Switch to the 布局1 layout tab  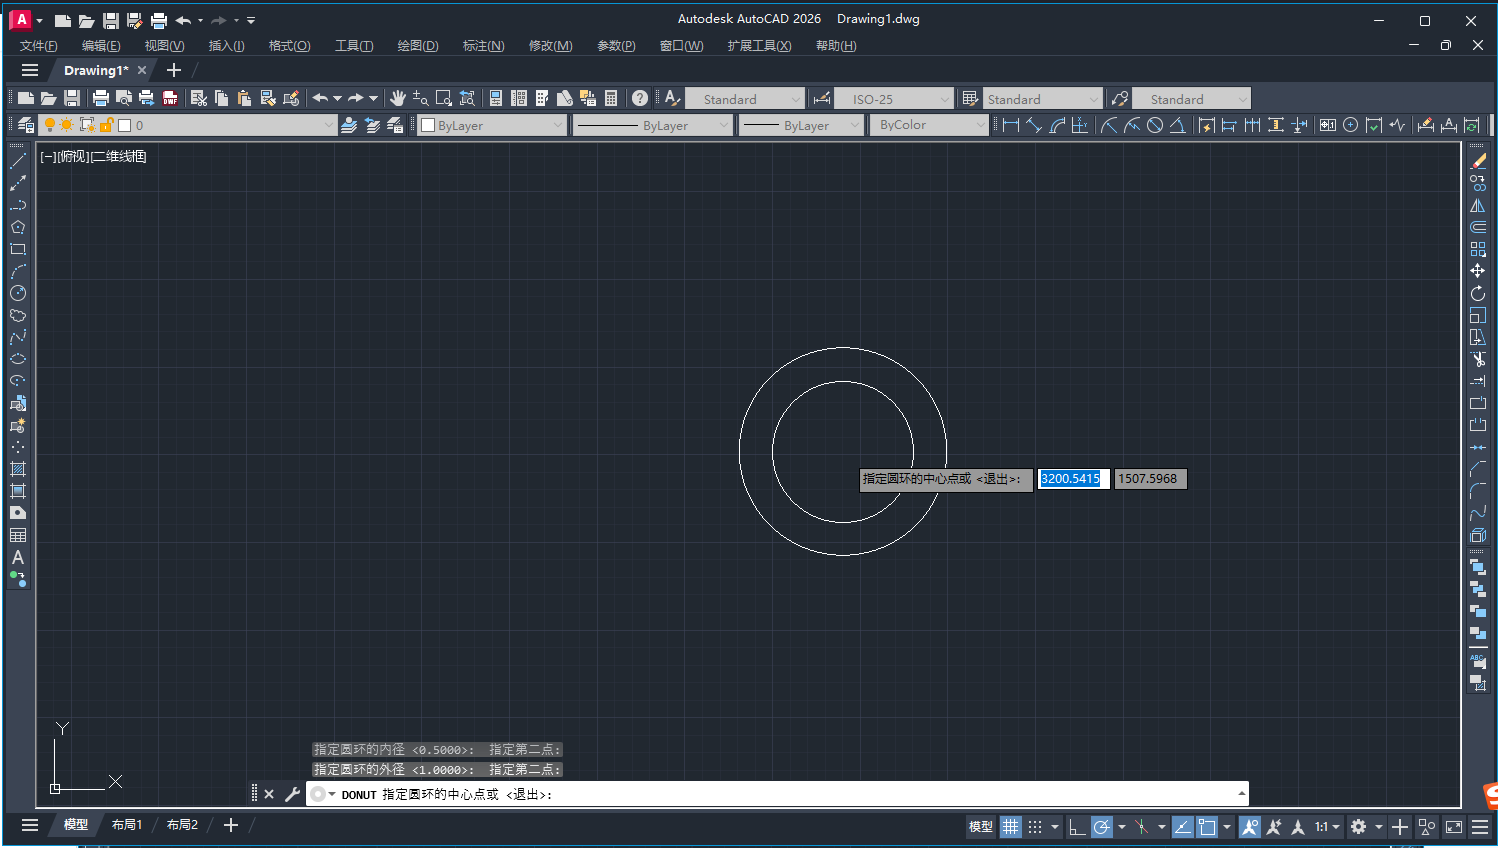click(x=127, y=824)
